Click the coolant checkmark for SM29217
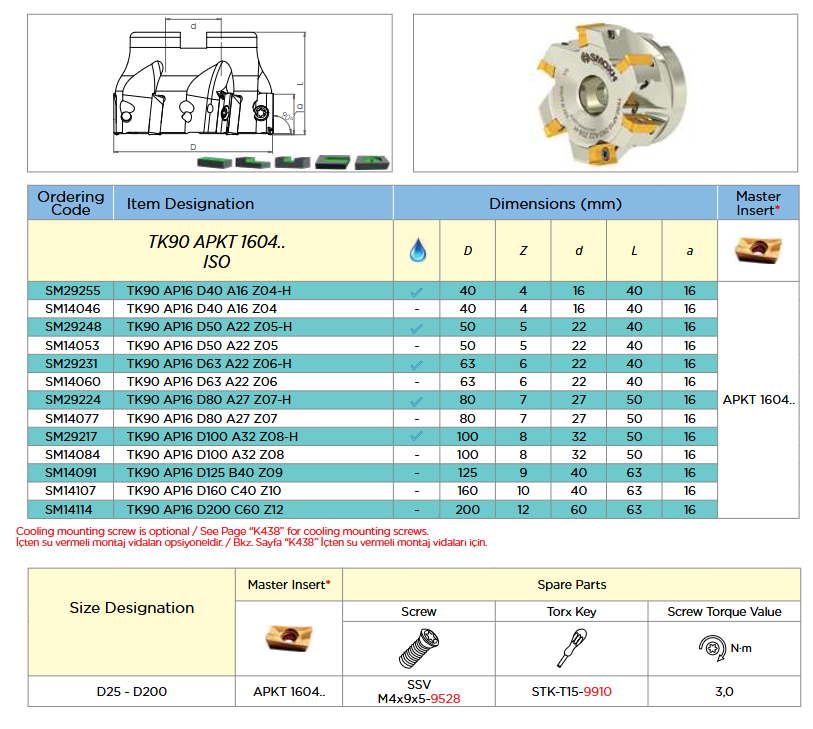This screenshot has width=813, height=729. (x=416, y=437)
